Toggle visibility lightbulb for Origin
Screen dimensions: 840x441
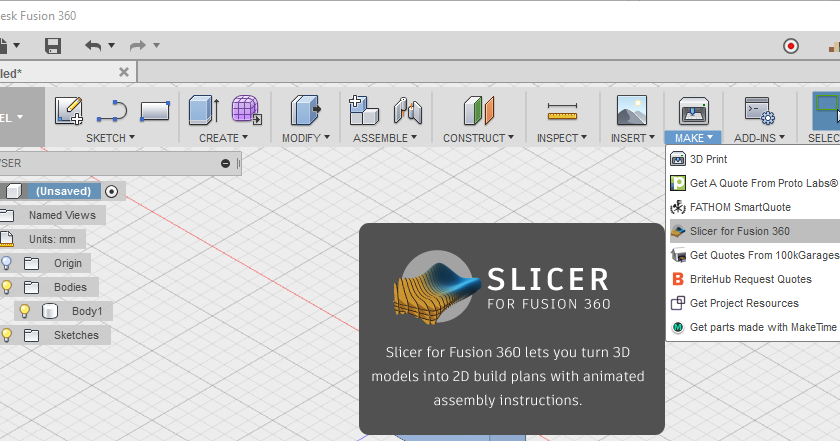(x=6, y=263)
